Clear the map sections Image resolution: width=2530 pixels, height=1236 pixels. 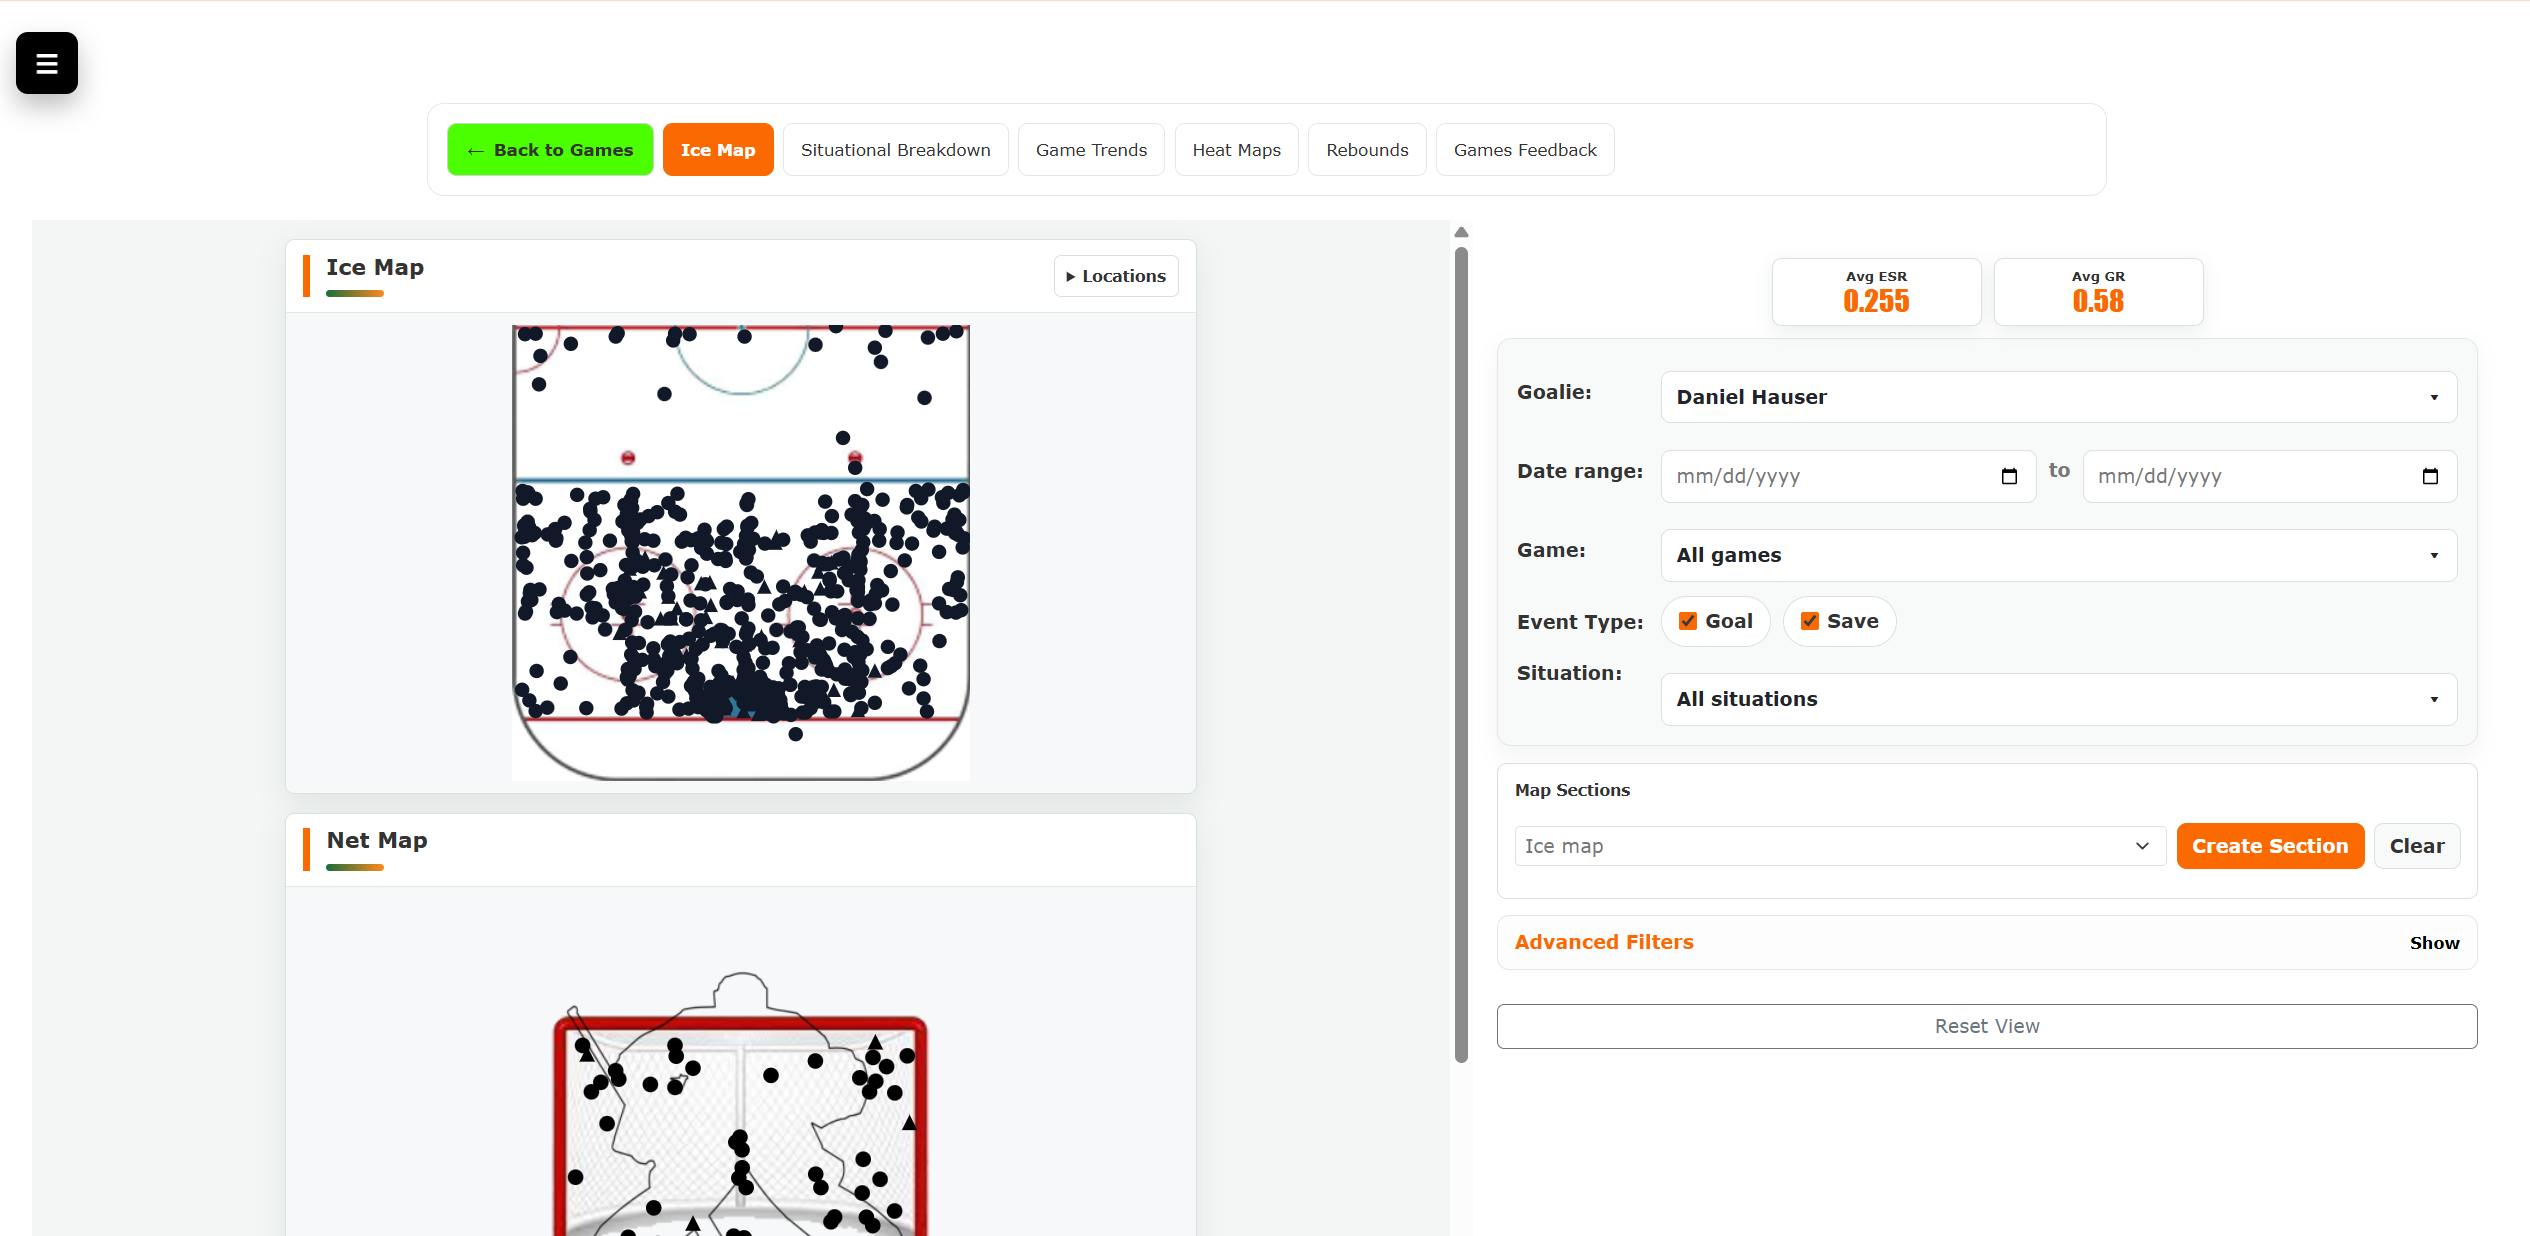coord(2417,846)
